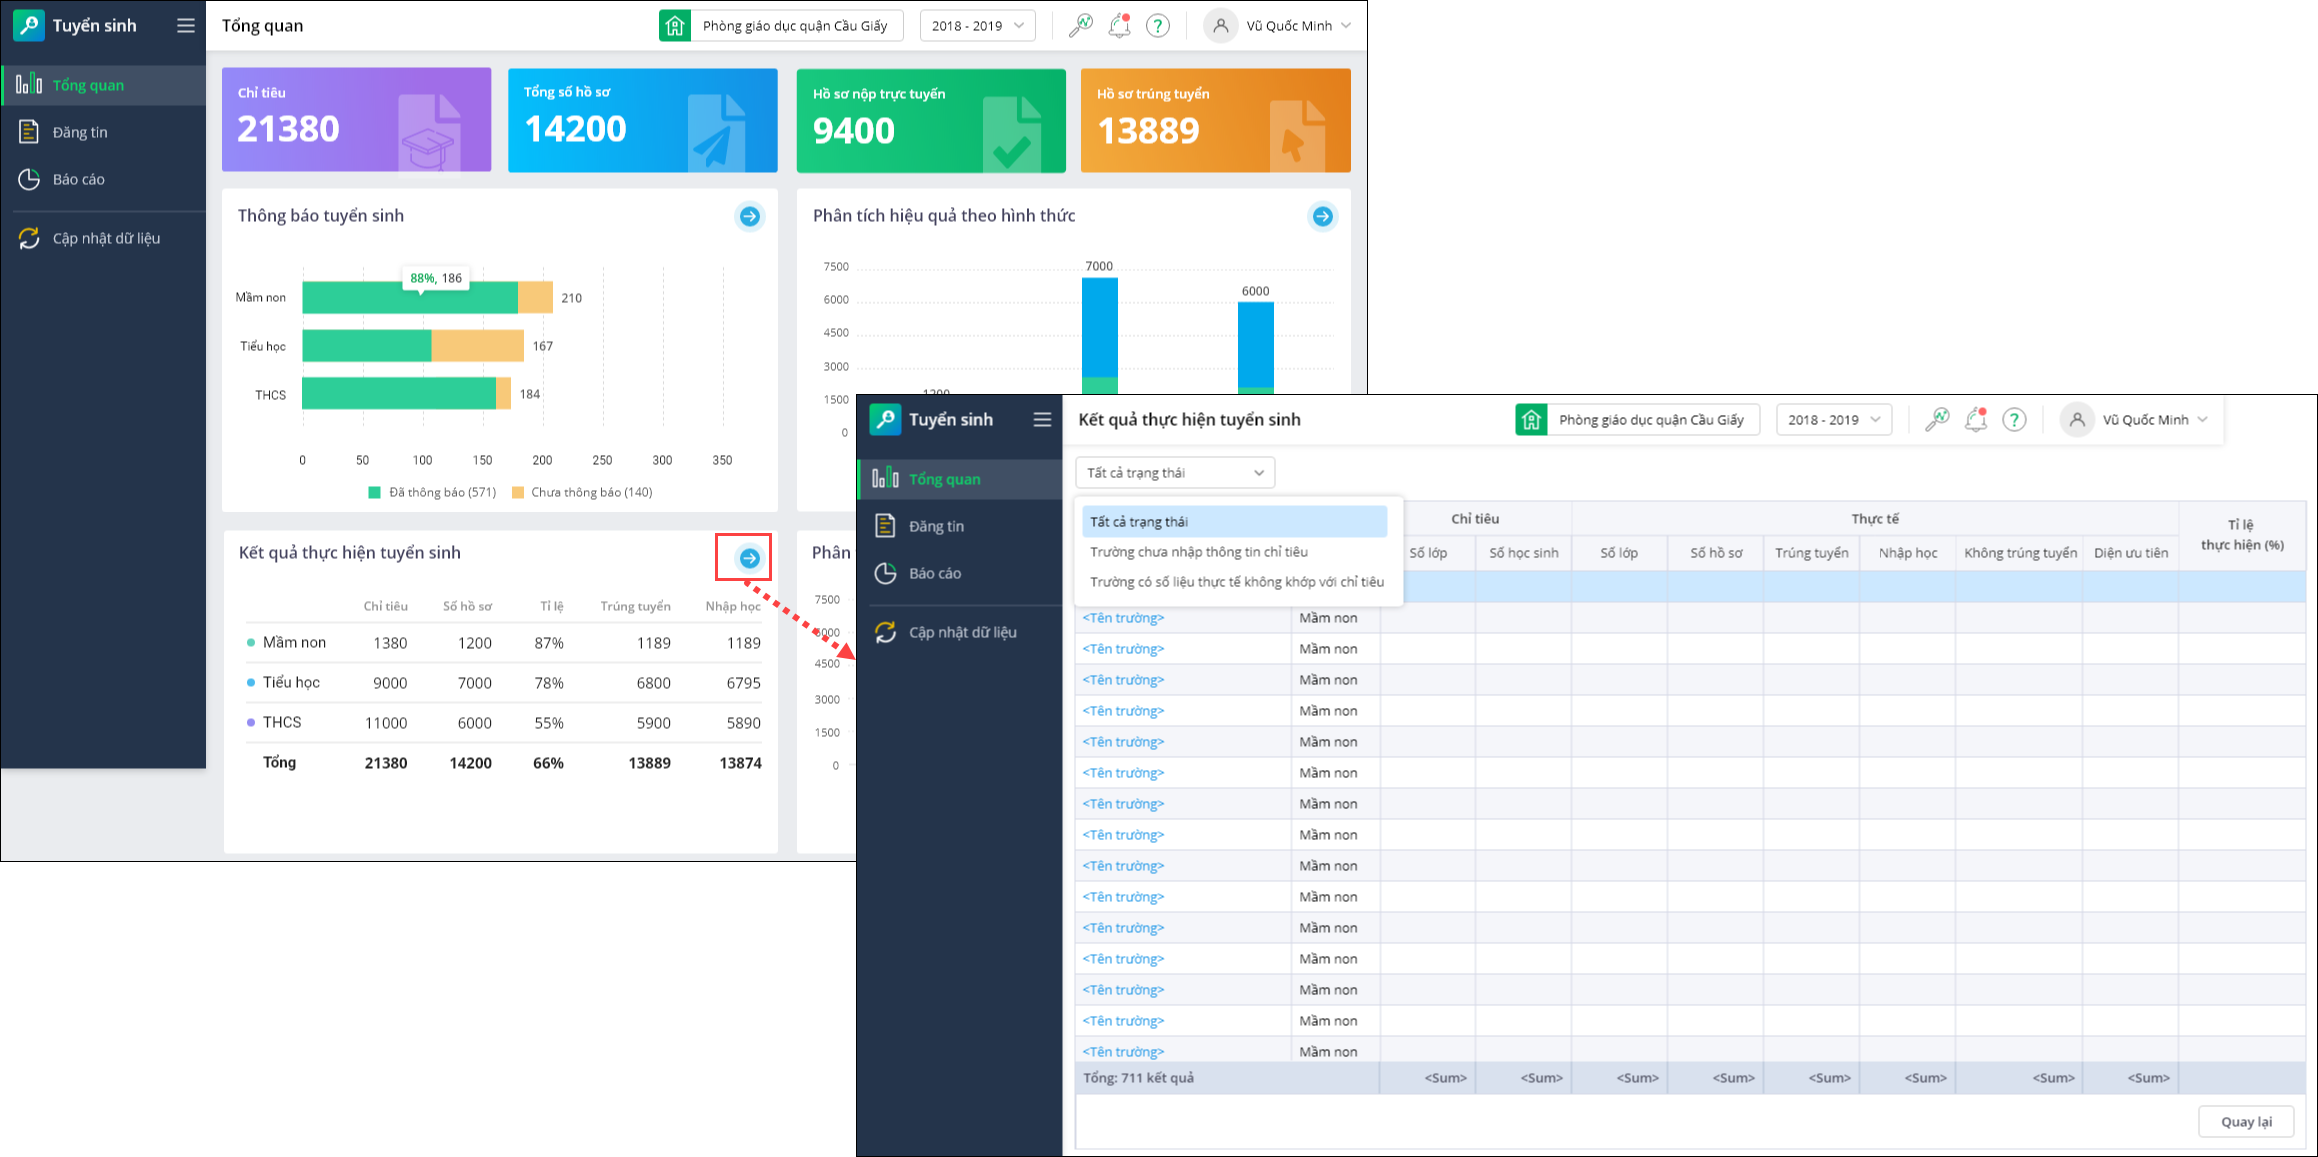2318x1157 pixels.
Task: Open notification bell in top-left window header
Action: pos(1119,26)
